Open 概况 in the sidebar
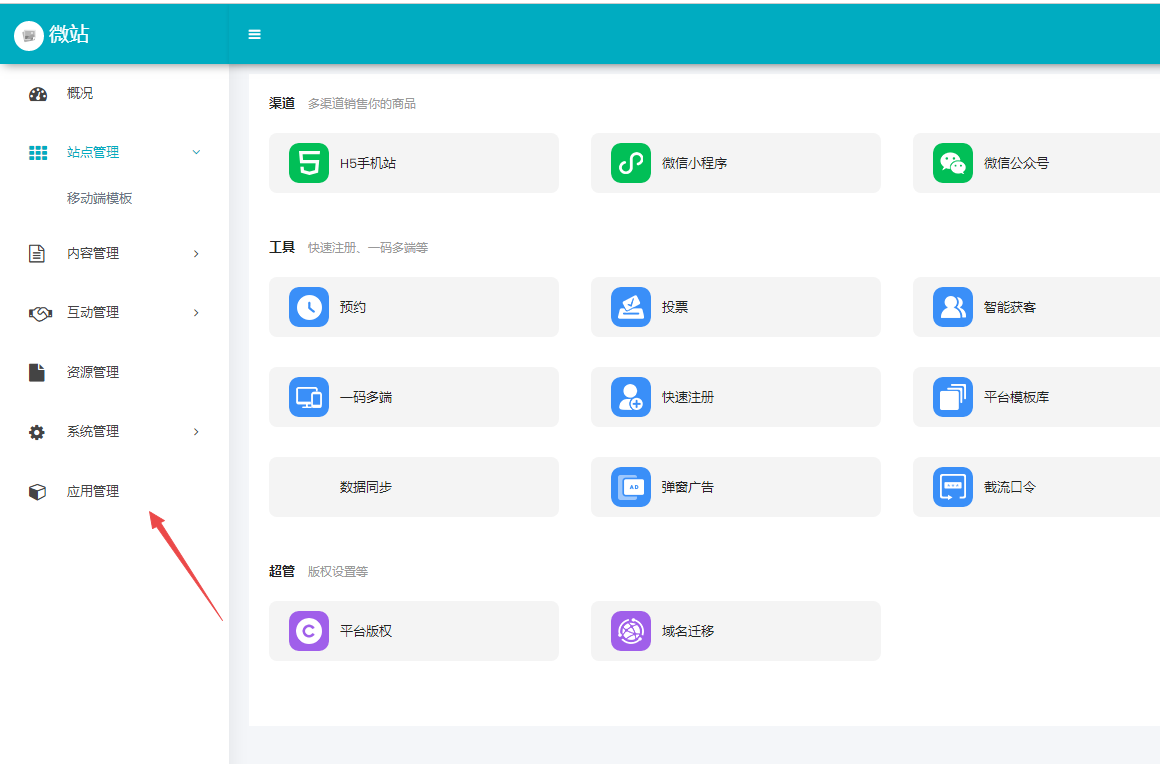Image resolution: width=1160 pixels, height=764 pixels. coord(80,93)
